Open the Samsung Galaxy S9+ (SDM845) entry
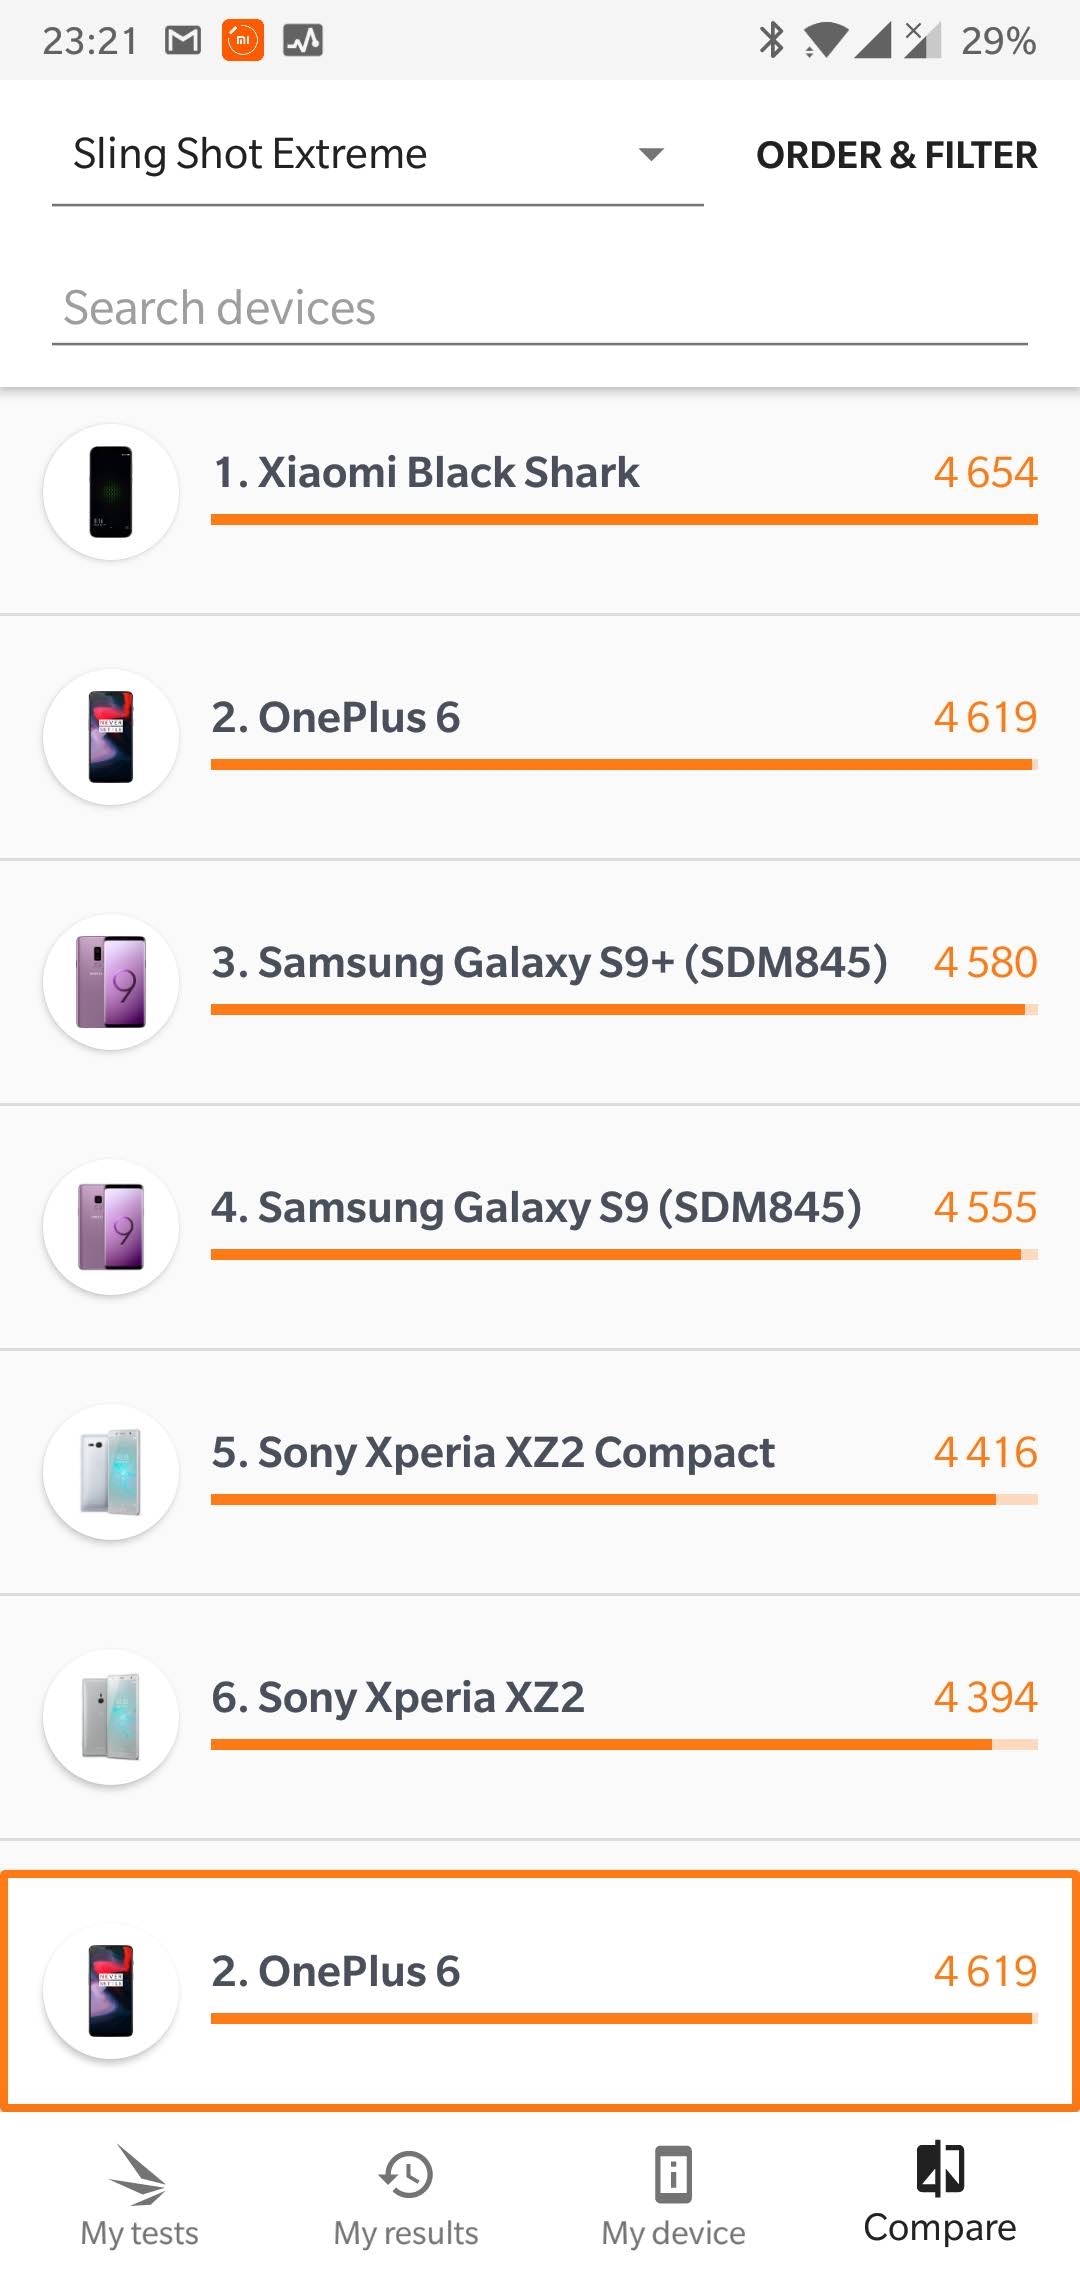 [x=549, y=963]
